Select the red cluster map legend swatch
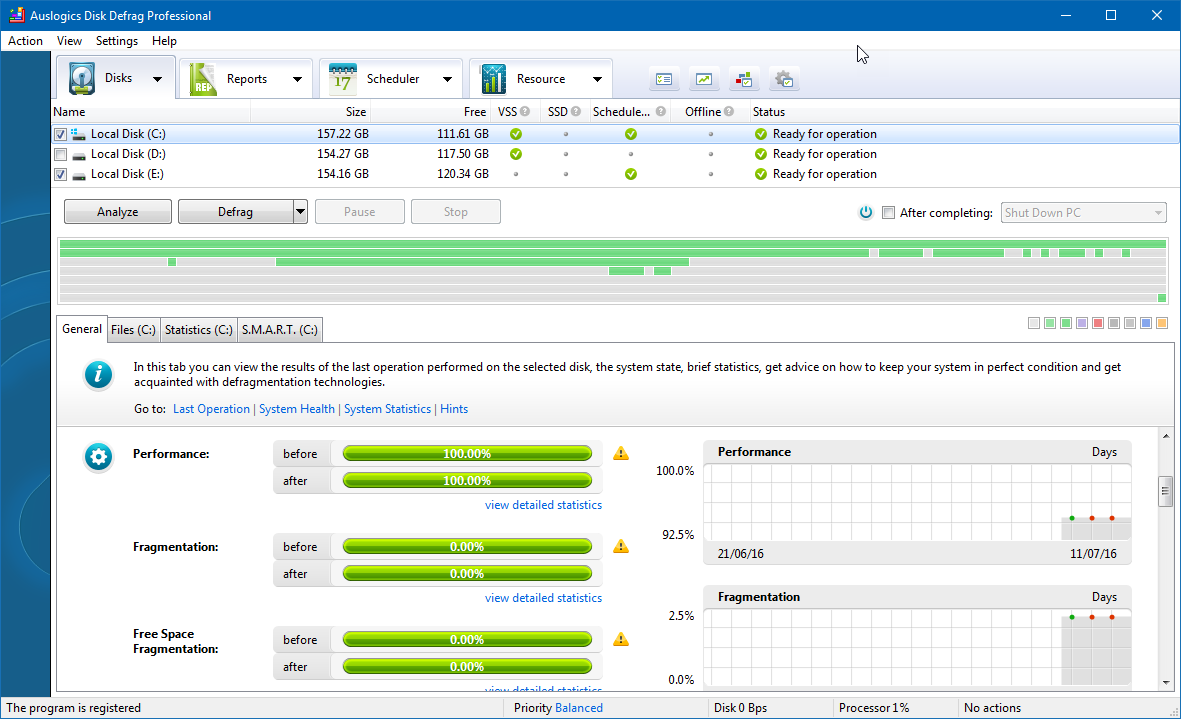1181x719 pixels. coord(1098,323)
